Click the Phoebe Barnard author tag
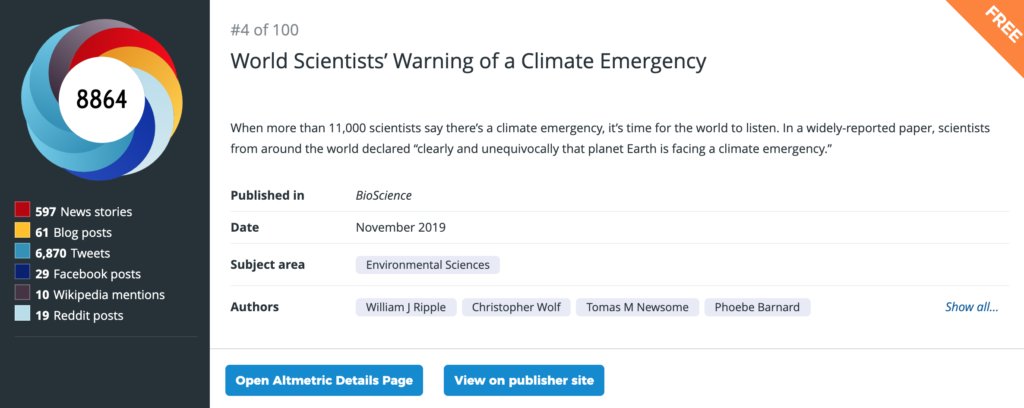Screen dimensions: 1024x408 (757, 307)
